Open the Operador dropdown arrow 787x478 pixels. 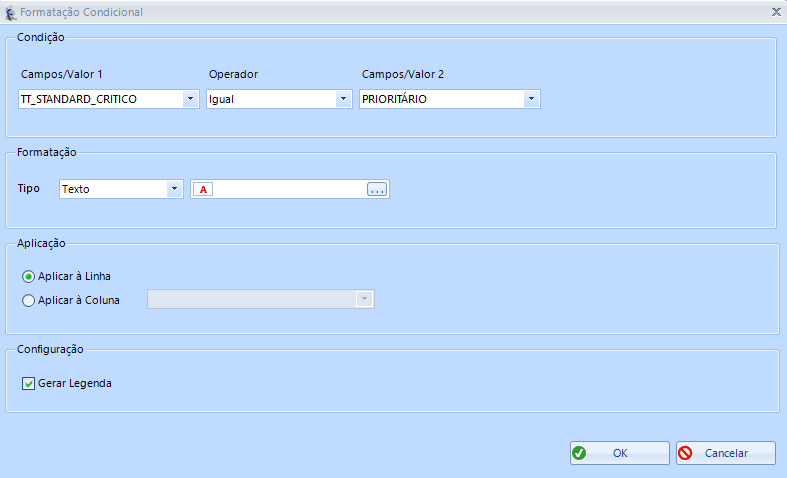tap(343, 99)
